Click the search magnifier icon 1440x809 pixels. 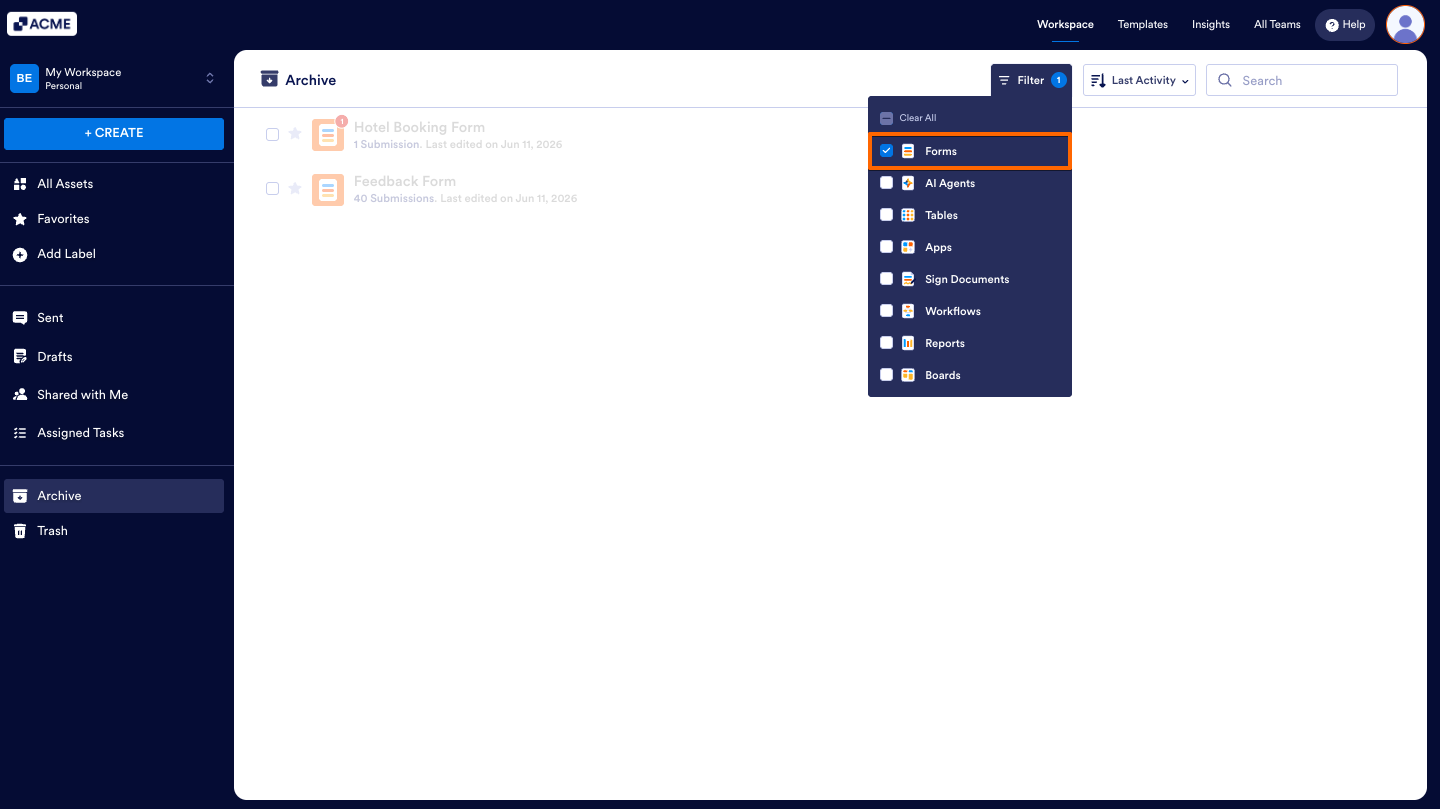click(1225, 81)
